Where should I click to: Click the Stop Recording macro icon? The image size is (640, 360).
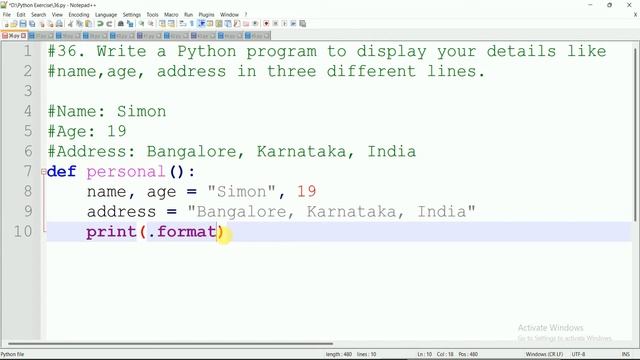[x=275, y=24]
